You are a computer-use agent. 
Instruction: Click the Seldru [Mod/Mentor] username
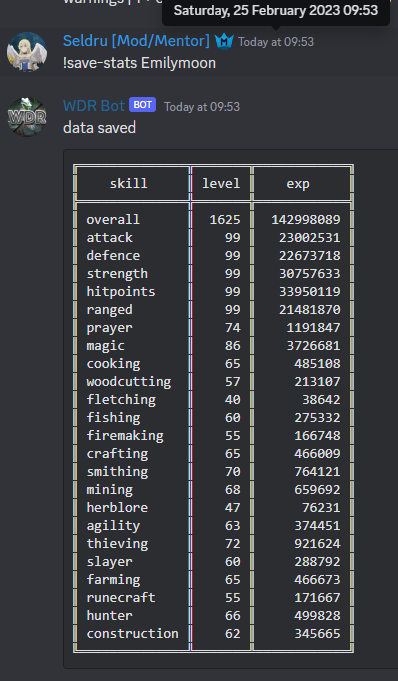[136, 41]
